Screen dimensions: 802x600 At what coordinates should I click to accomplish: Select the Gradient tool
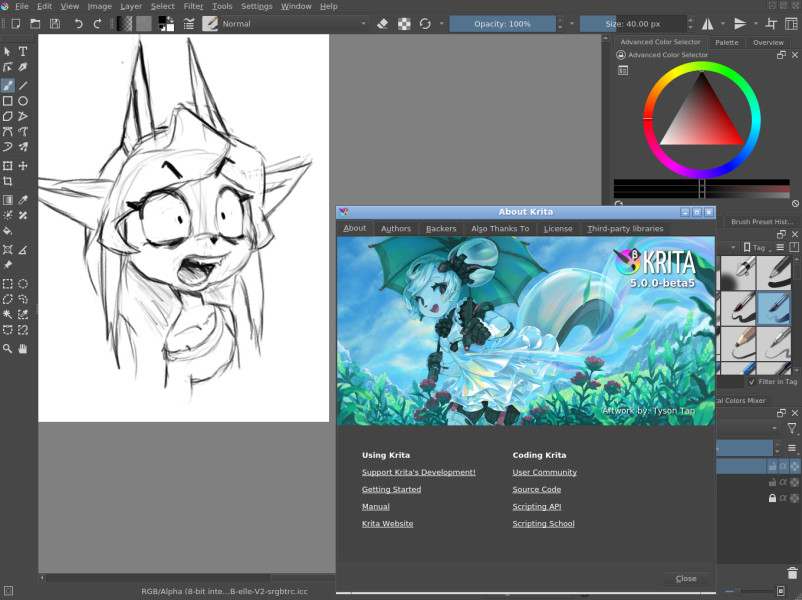[7, 200]
